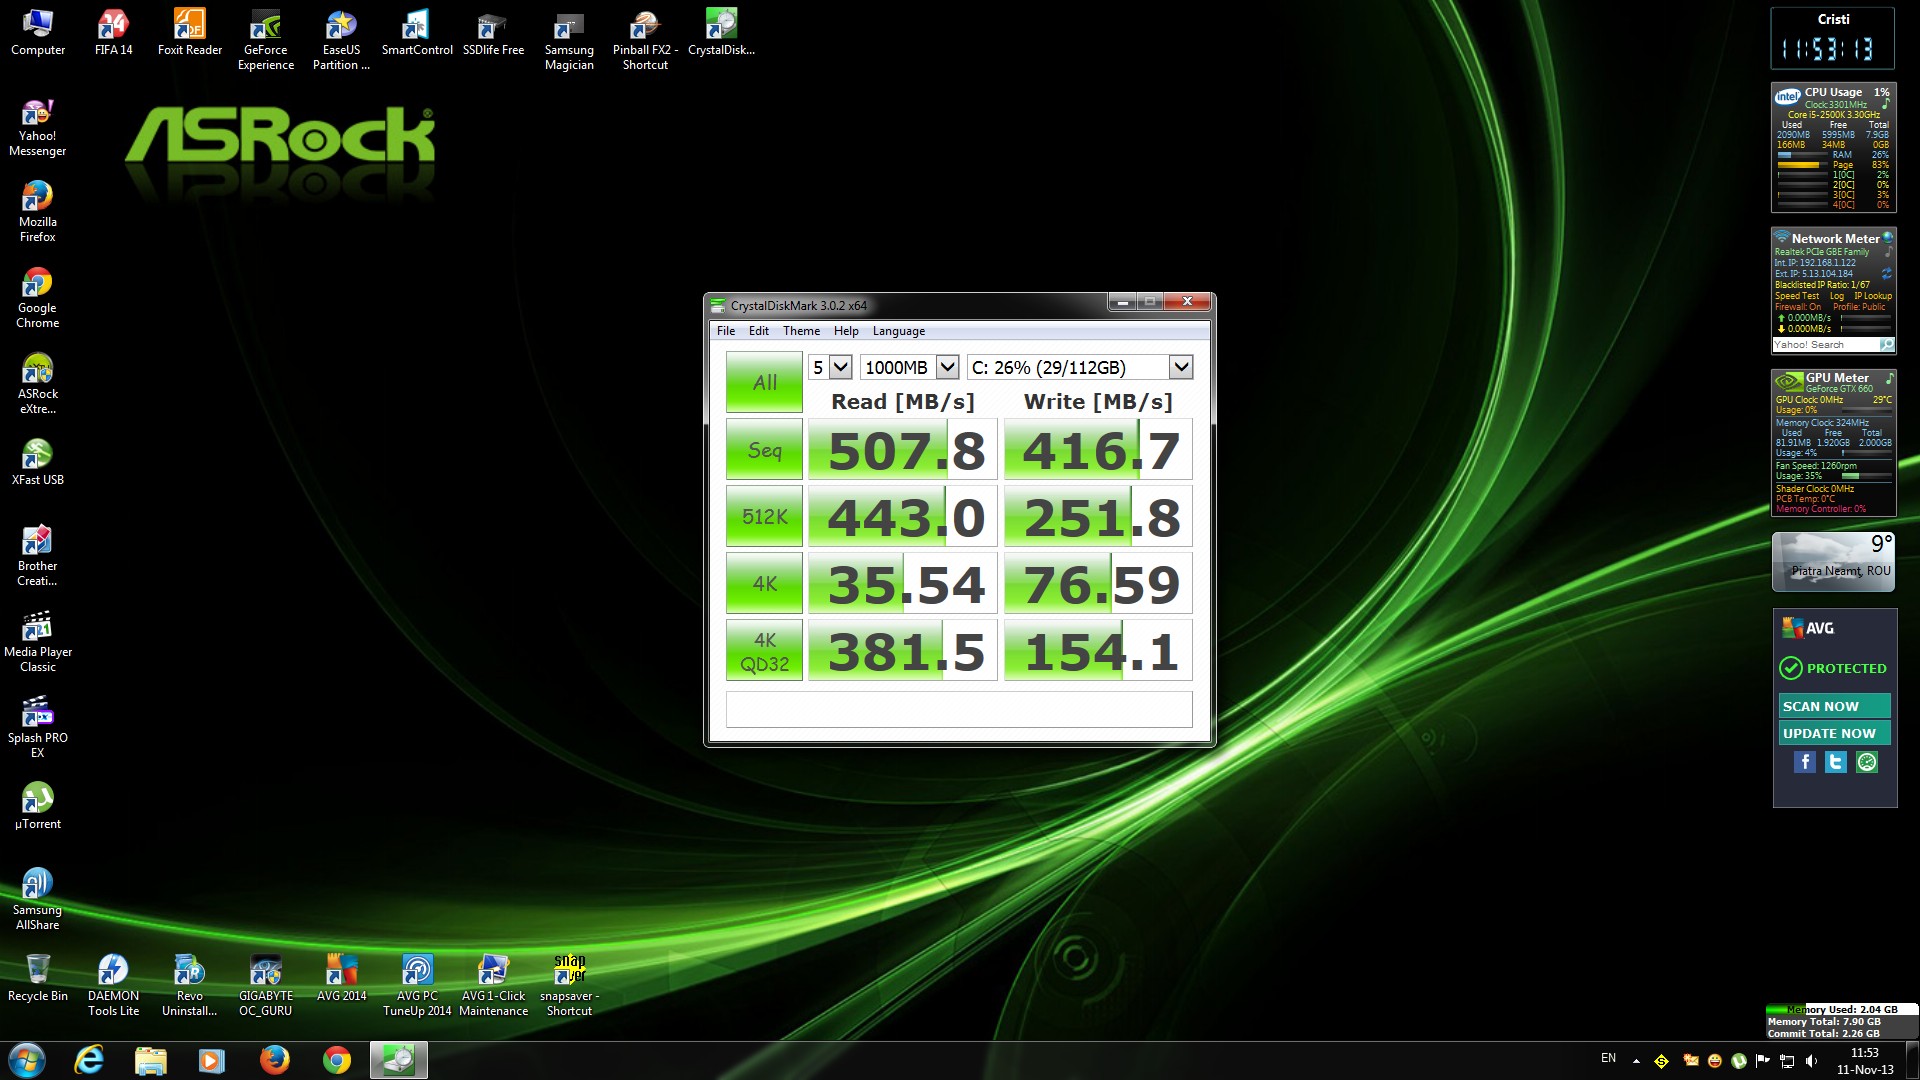Click UPDATE NOW in AVG gadget
The image size is (1920, 1080).
(1833, 733)
